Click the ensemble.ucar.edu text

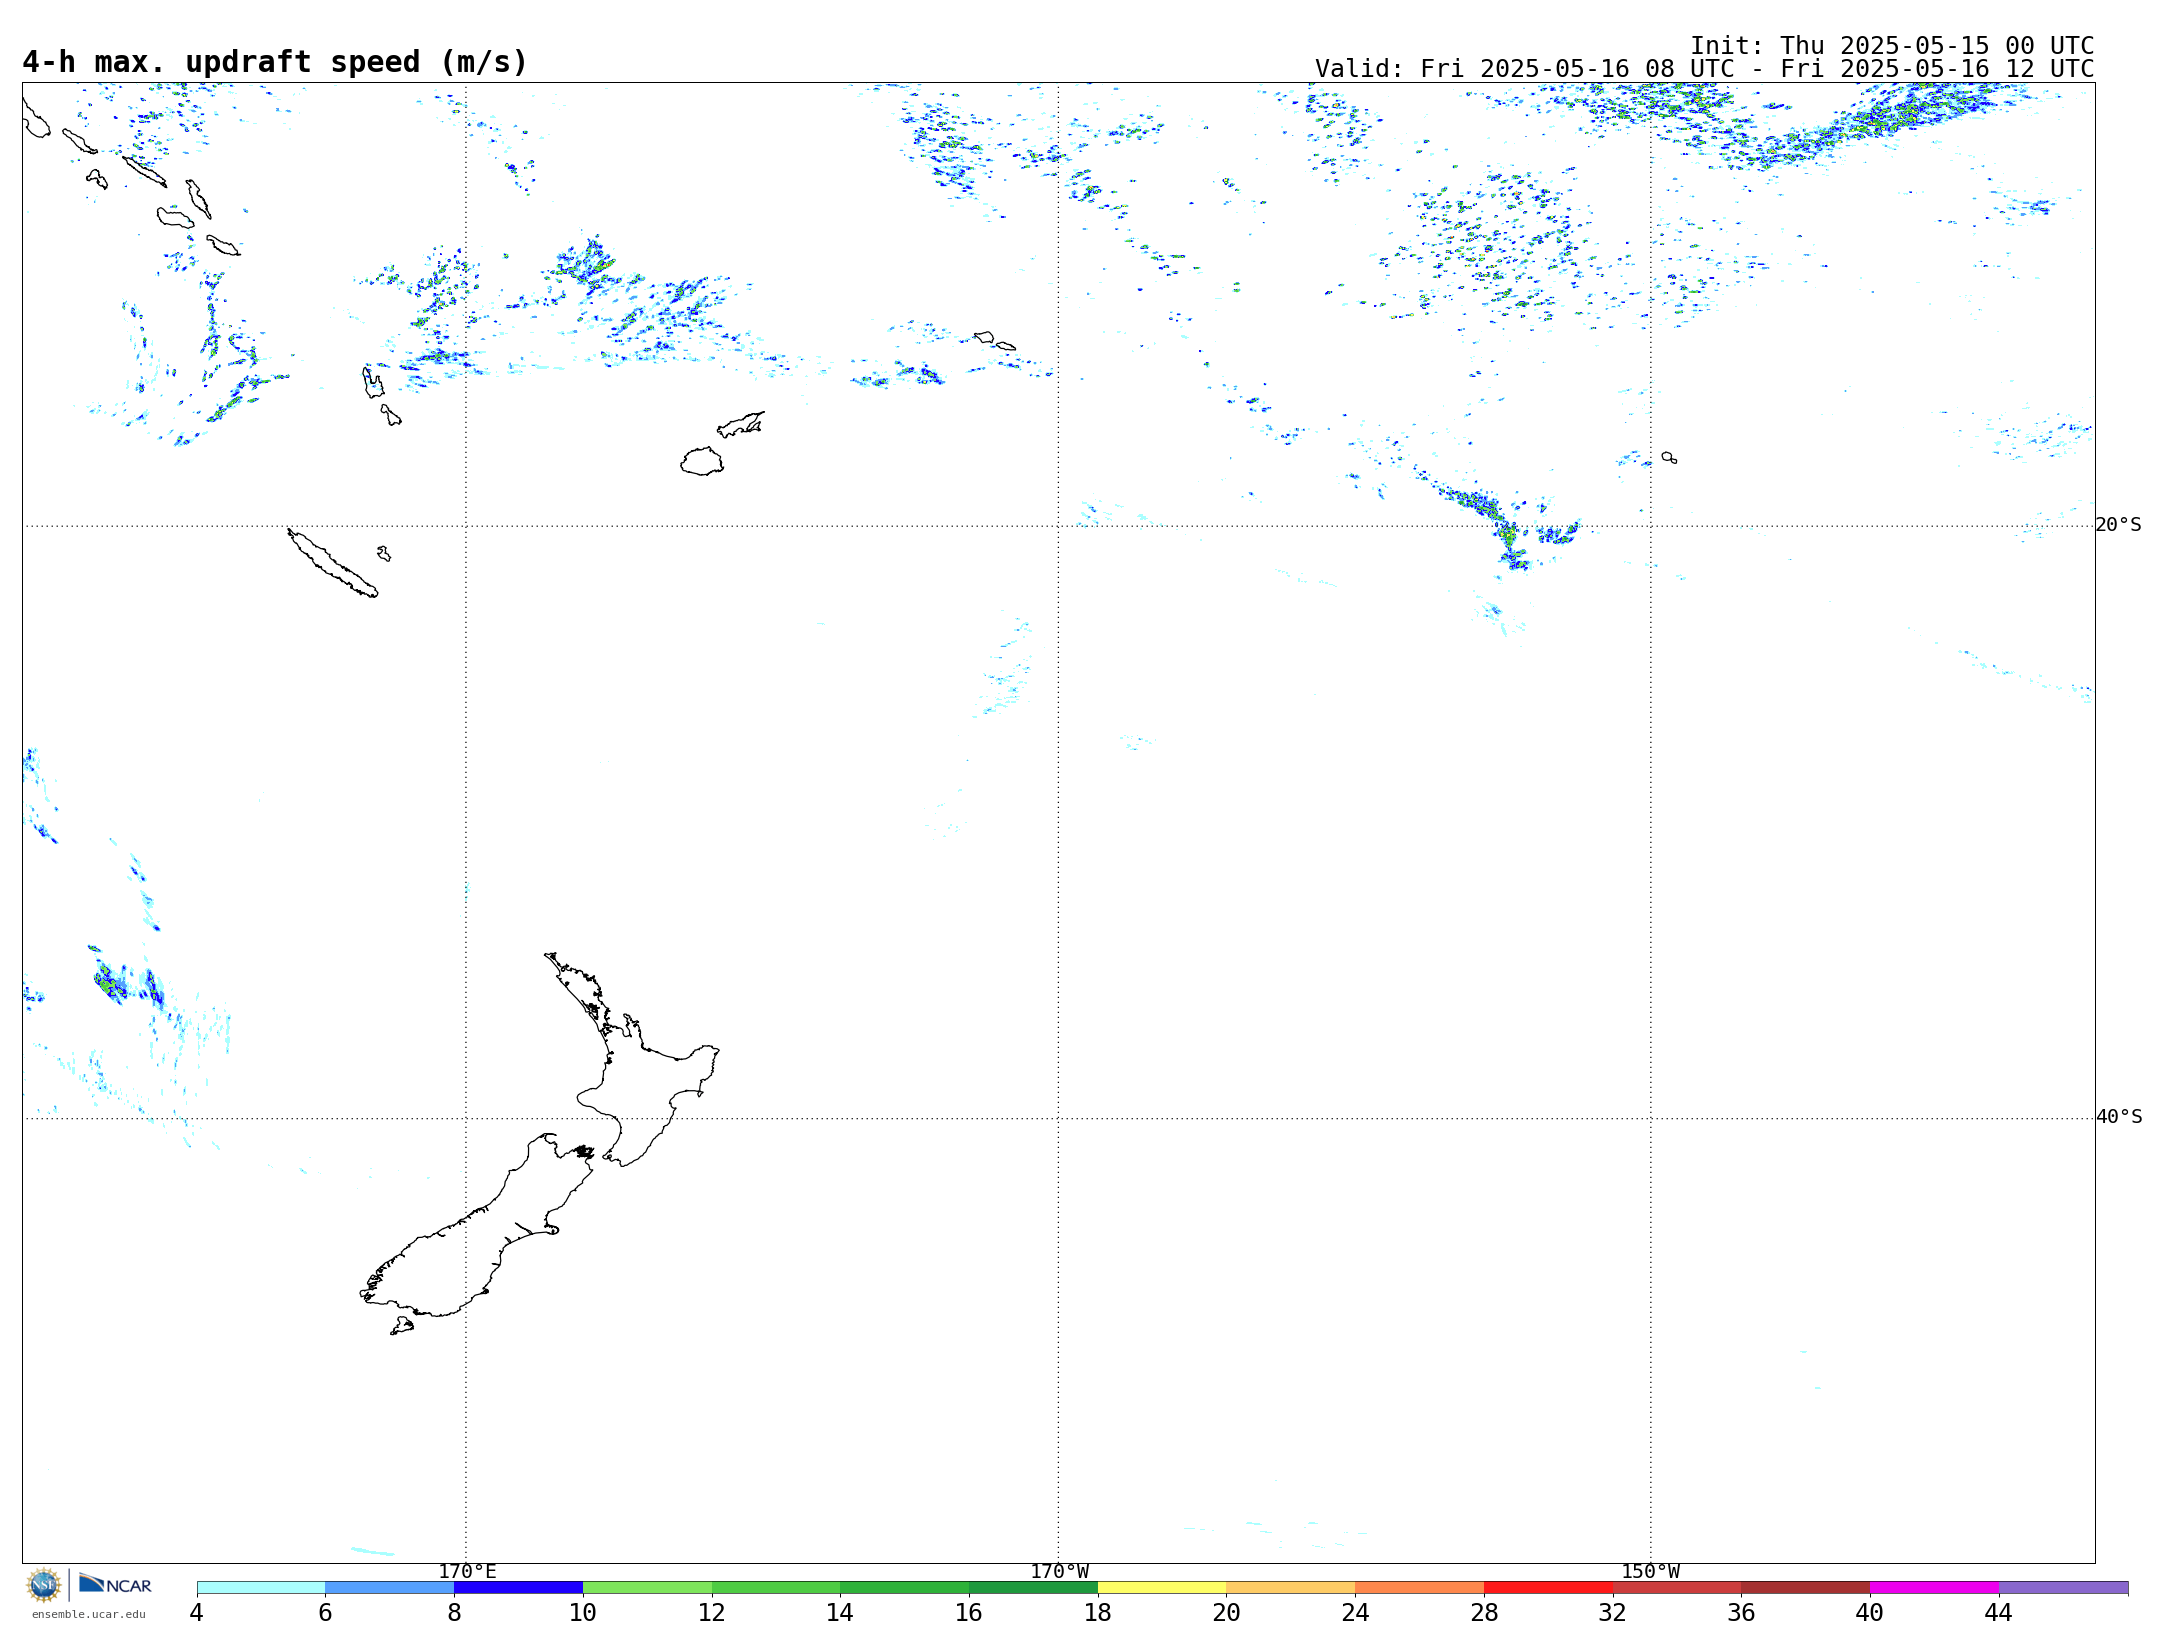[x=89, y=1614]
